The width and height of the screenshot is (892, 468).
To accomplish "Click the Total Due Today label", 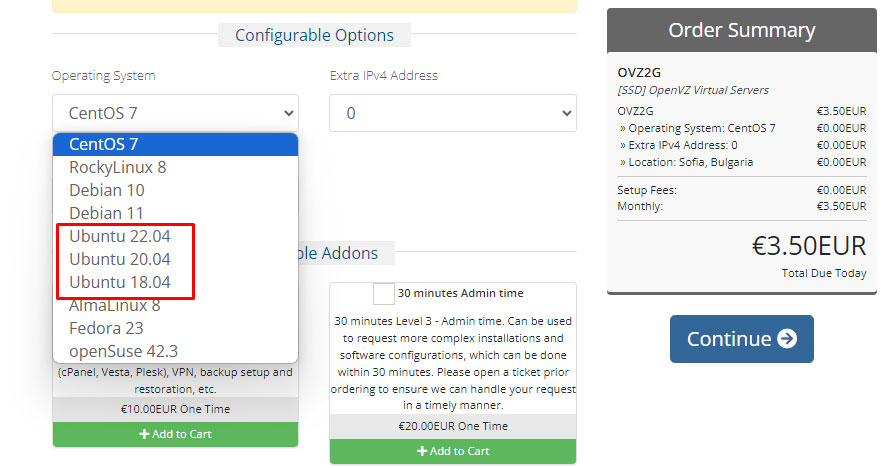I will [824, 274].
